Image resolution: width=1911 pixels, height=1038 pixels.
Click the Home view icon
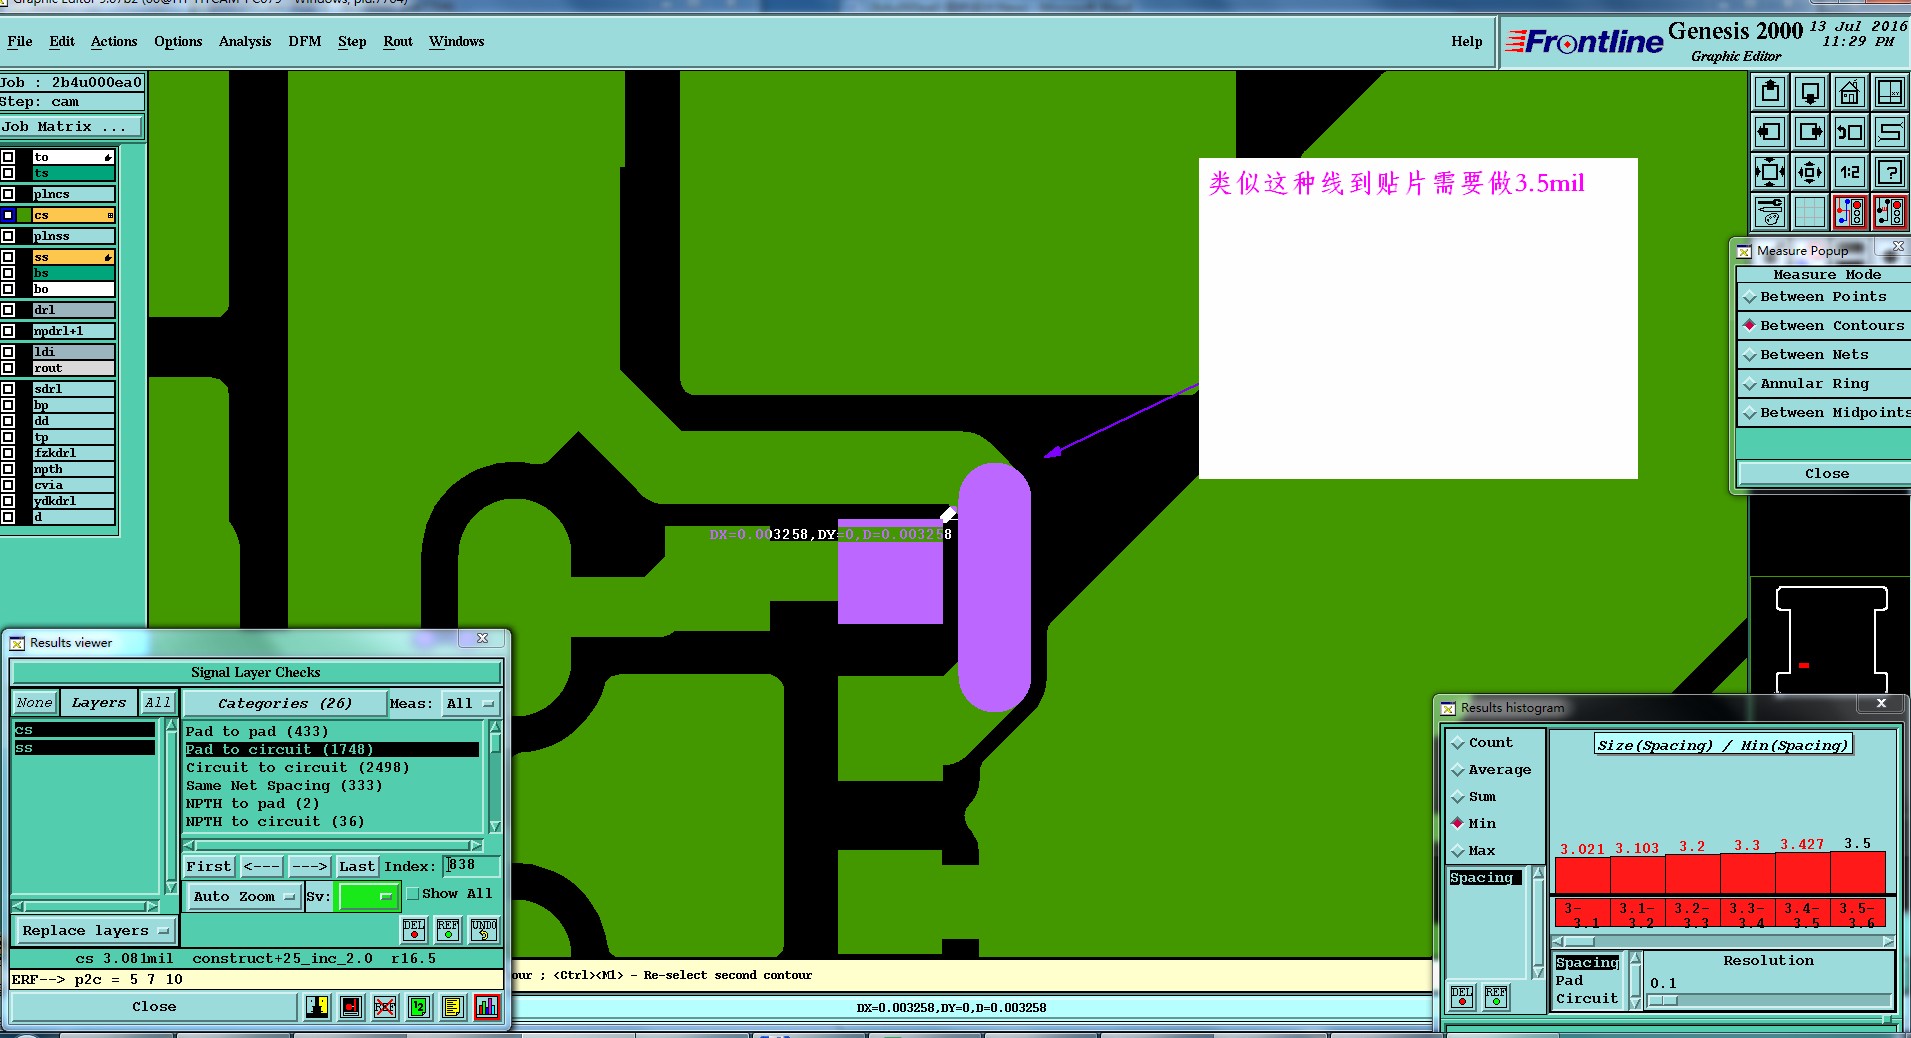point(1849,93)
